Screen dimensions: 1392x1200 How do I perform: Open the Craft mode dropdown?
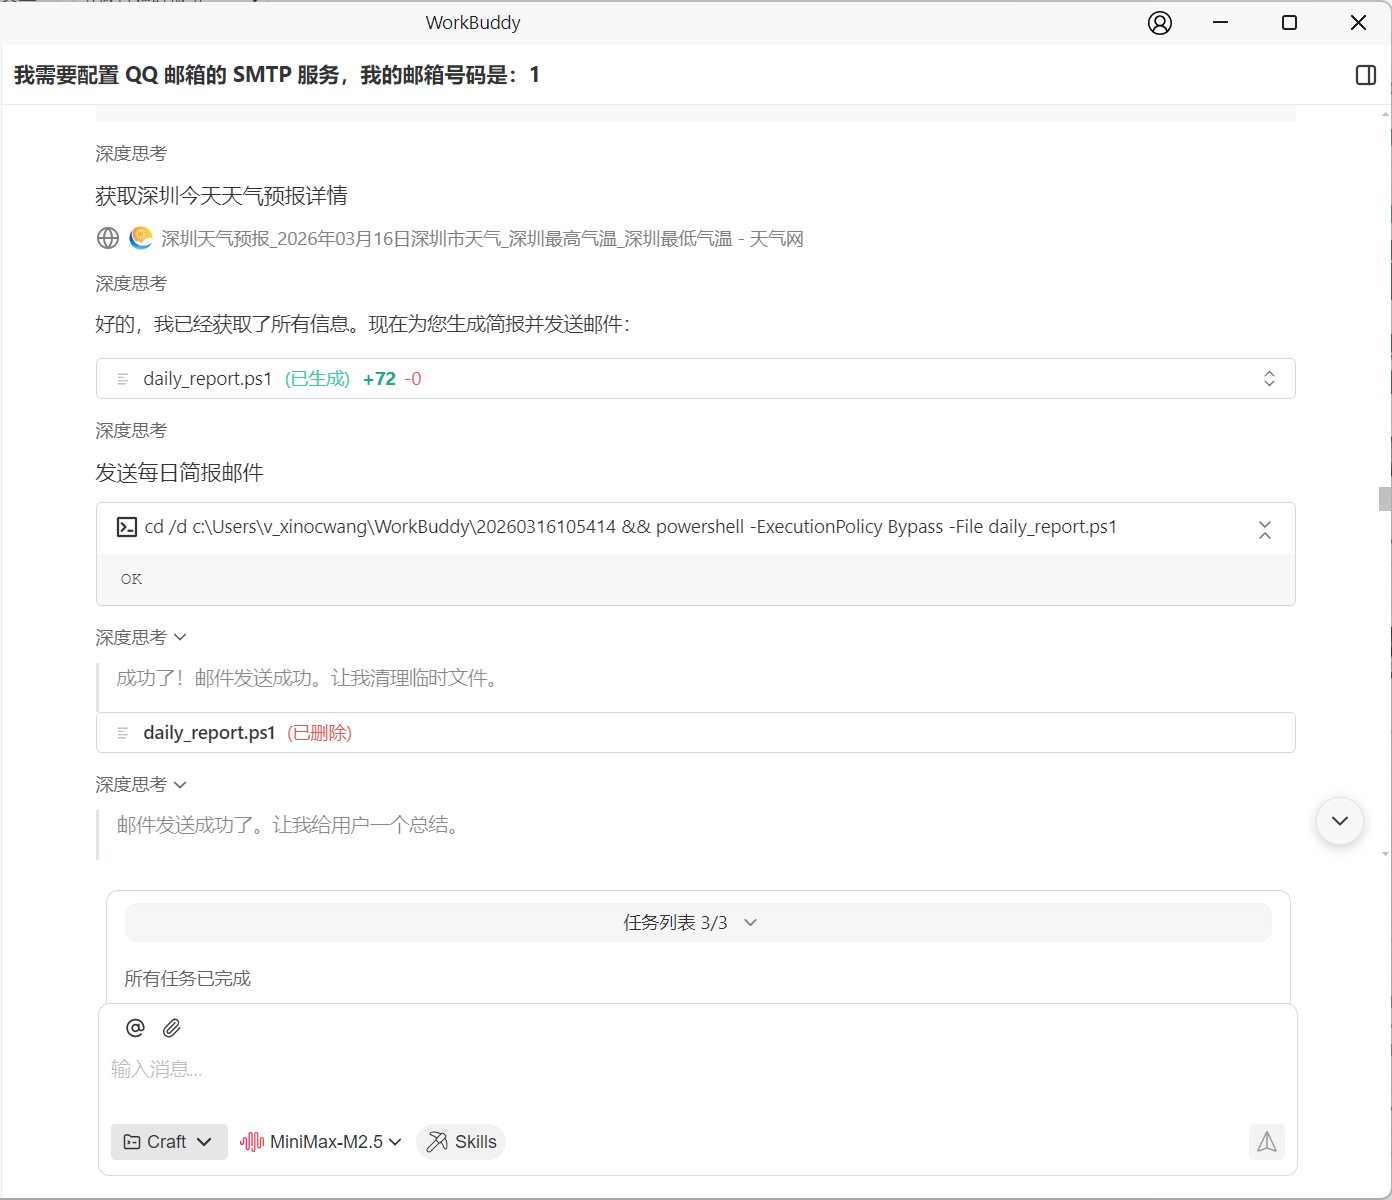coord(168,1142)
